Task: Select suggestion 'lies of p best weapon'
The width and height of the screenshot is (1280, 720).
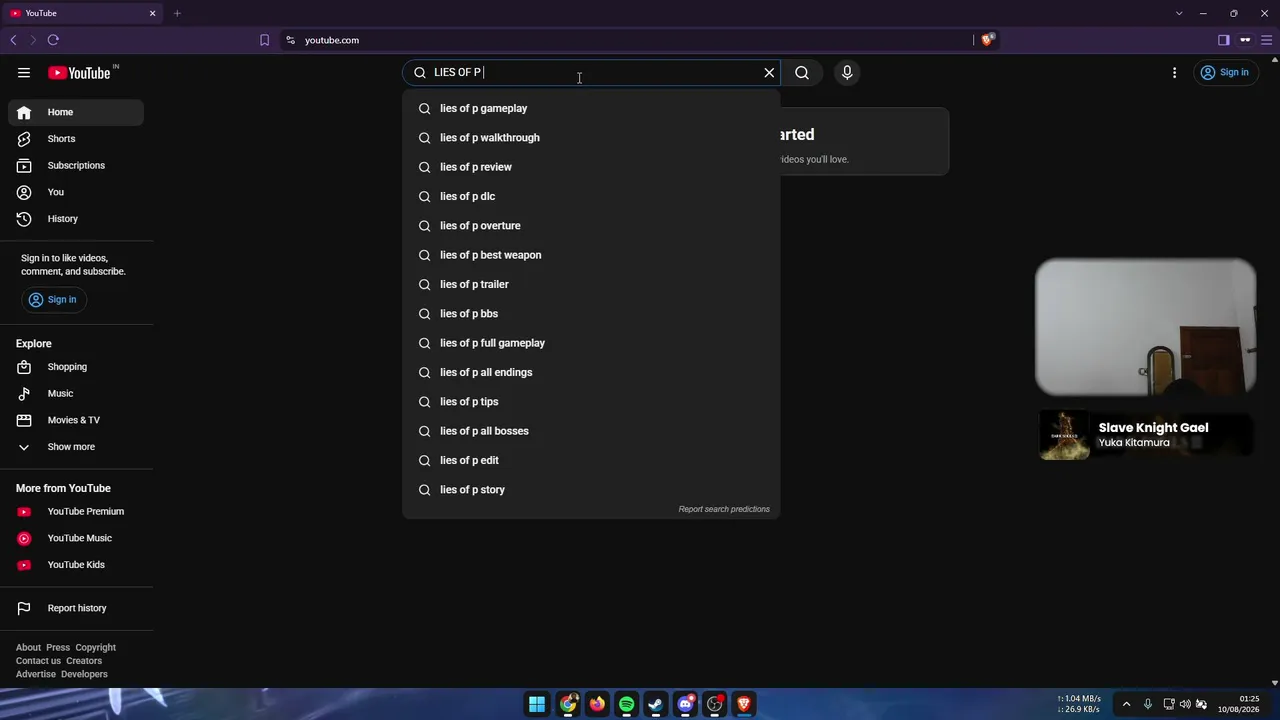Action: 591,255
